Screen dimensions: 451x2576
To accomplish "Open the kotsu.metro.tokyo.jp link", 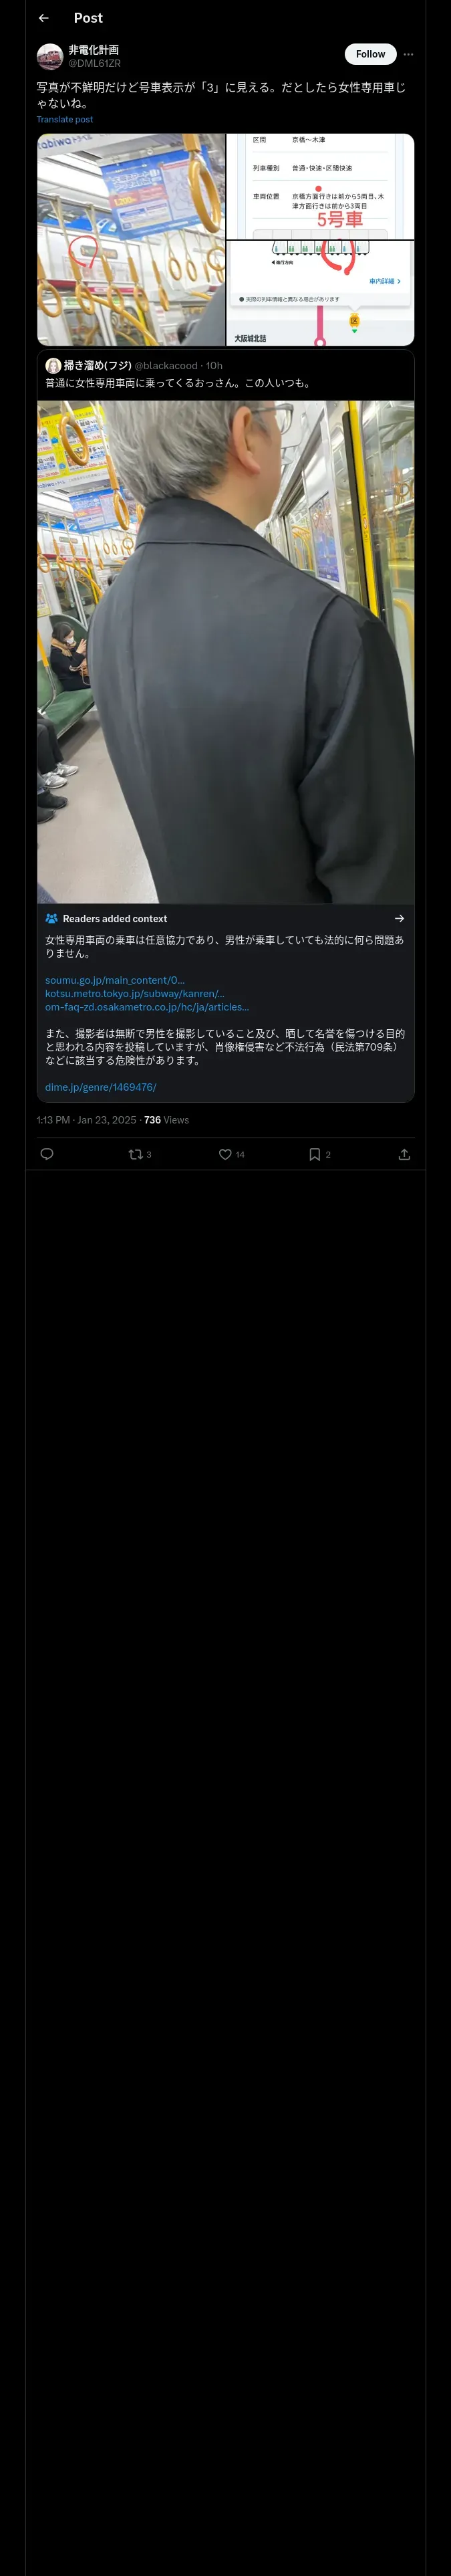I will coord(134,993).
